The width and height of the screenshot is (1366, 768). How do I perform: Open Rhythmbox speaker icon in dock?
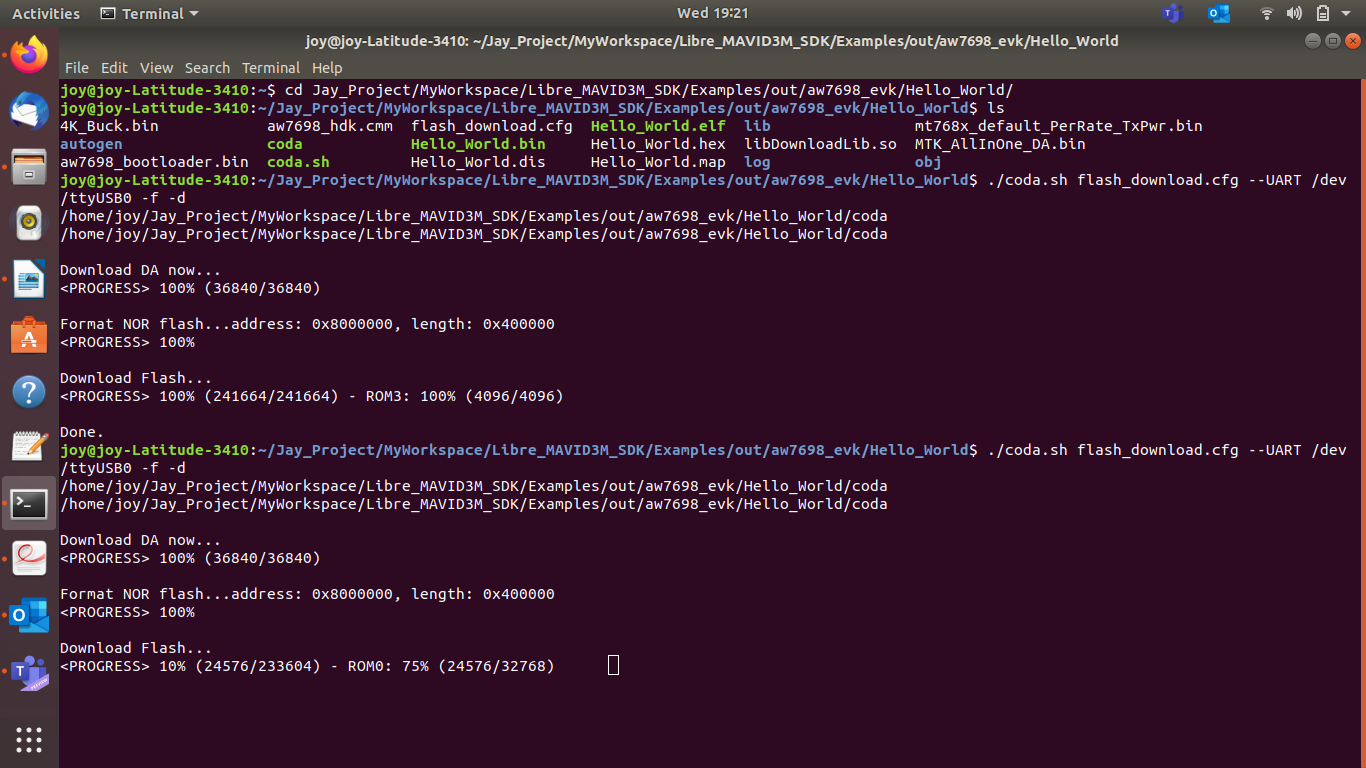29,223
